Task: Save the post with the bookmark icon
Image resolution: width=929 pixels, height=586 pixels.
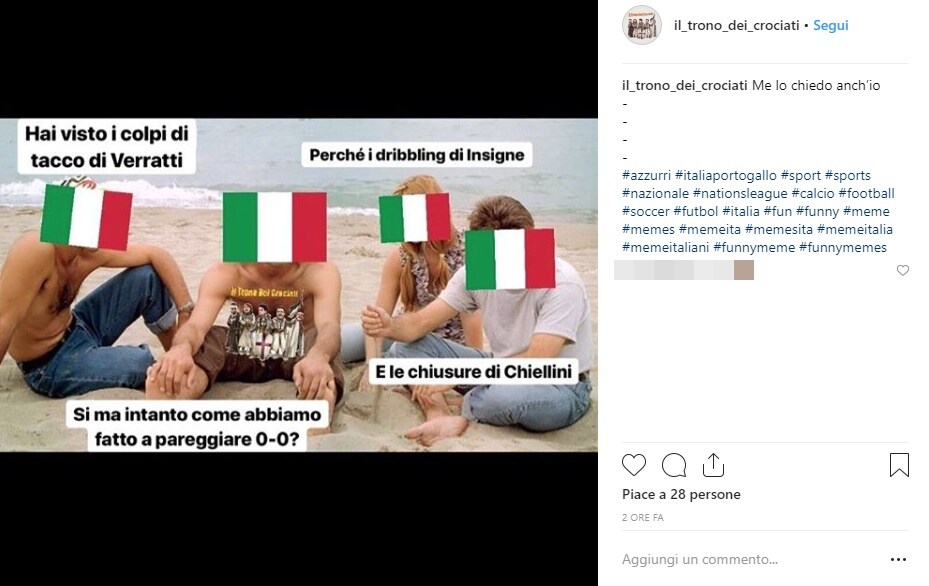Action: point(899,465)
